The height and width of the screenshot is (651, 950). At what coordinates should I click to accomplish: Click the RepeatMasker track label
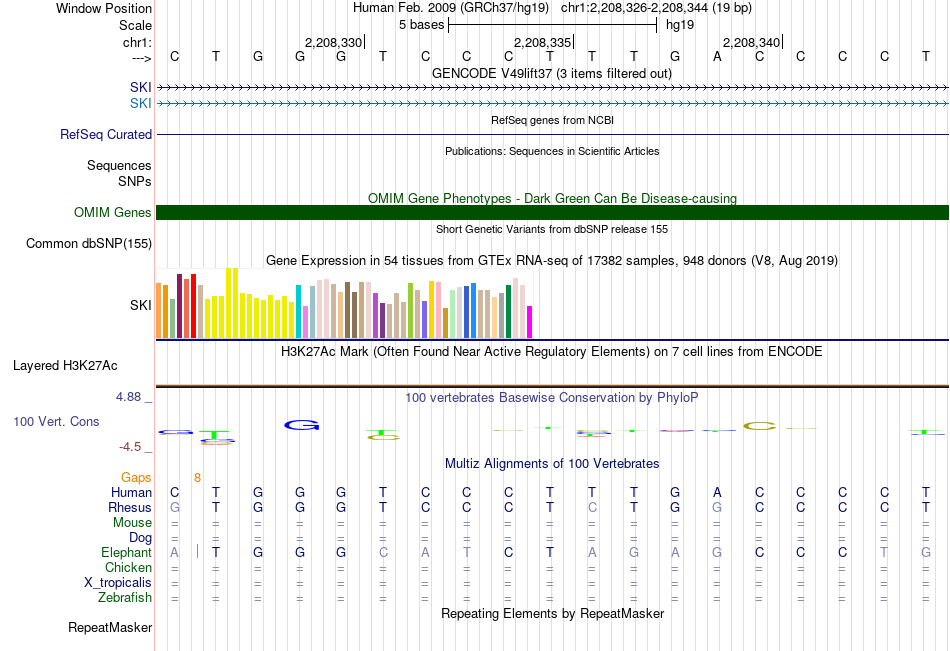110,627
